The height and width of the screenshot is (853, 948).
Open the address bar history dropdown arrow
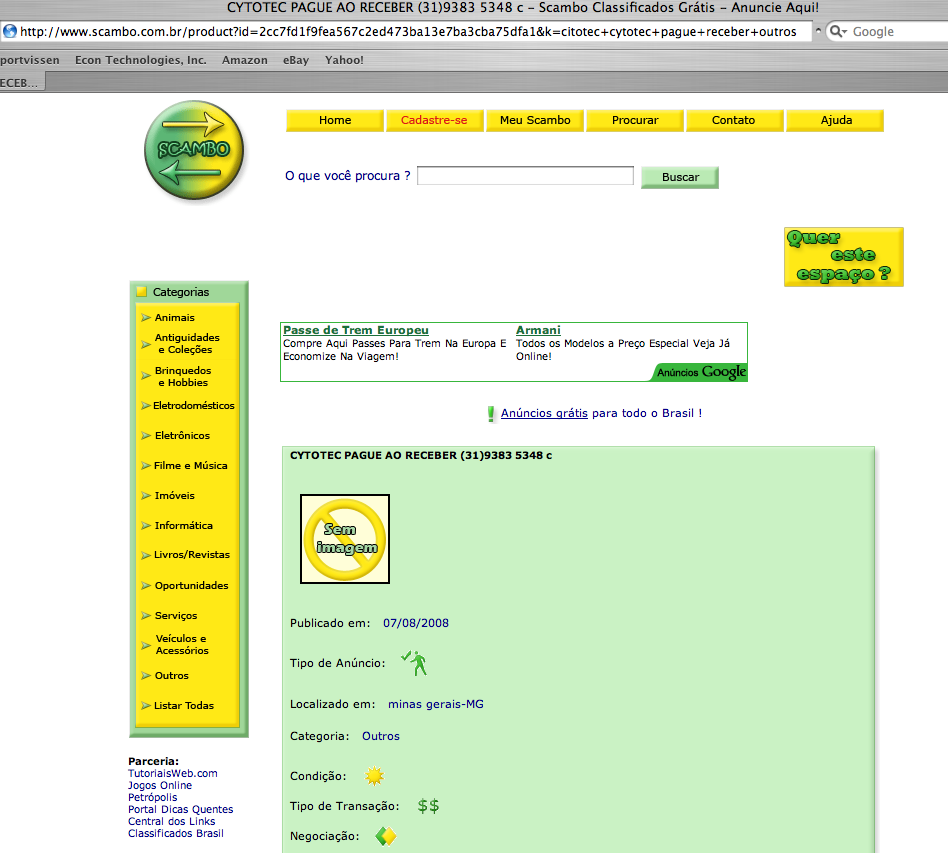(x=819, y=31)
